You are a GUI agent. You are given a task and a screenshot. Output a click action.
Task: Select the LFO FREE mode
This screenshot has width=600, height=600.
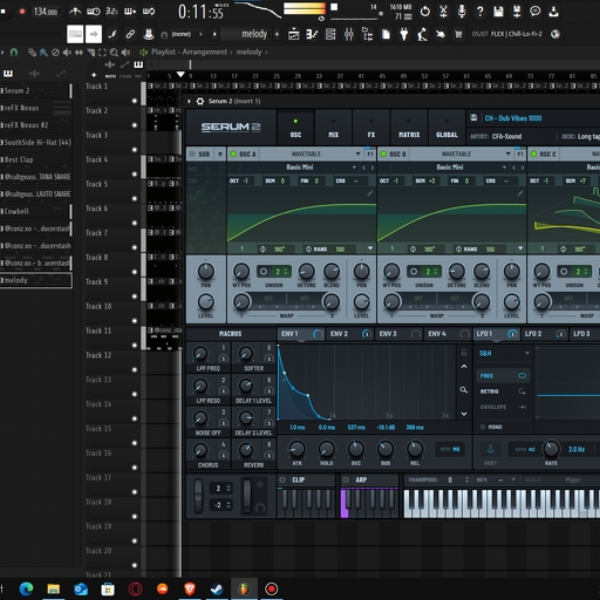[502, 376]
